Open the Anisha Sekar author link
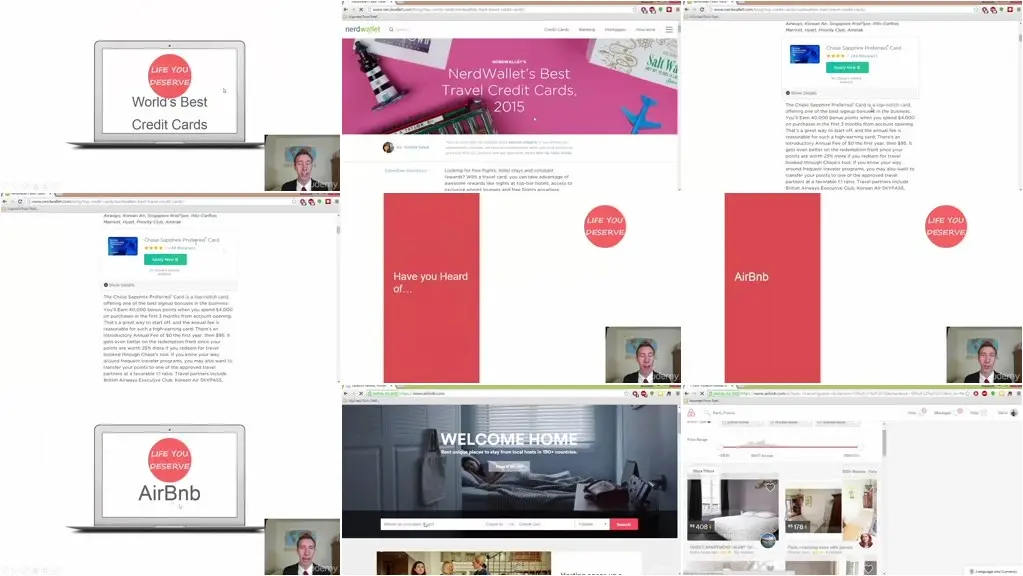Viewport: 1023px width, 576px height. pos(416,147)
